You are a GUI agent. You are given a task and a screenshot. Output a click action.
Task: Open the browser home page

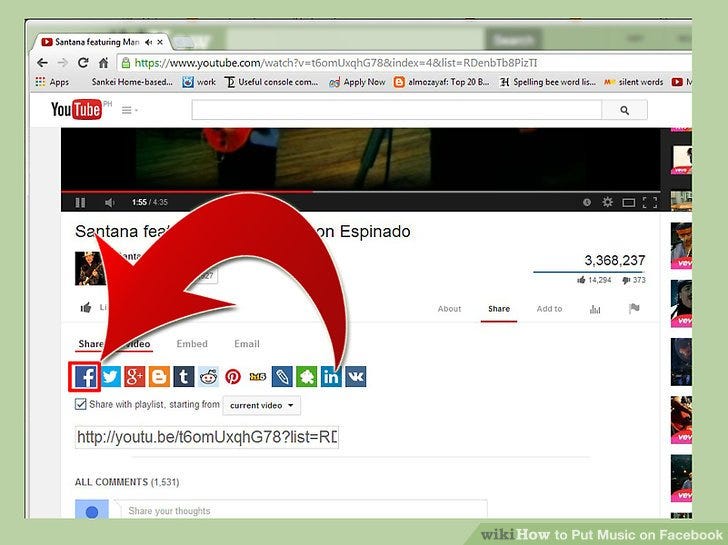[x=104, y=63]
